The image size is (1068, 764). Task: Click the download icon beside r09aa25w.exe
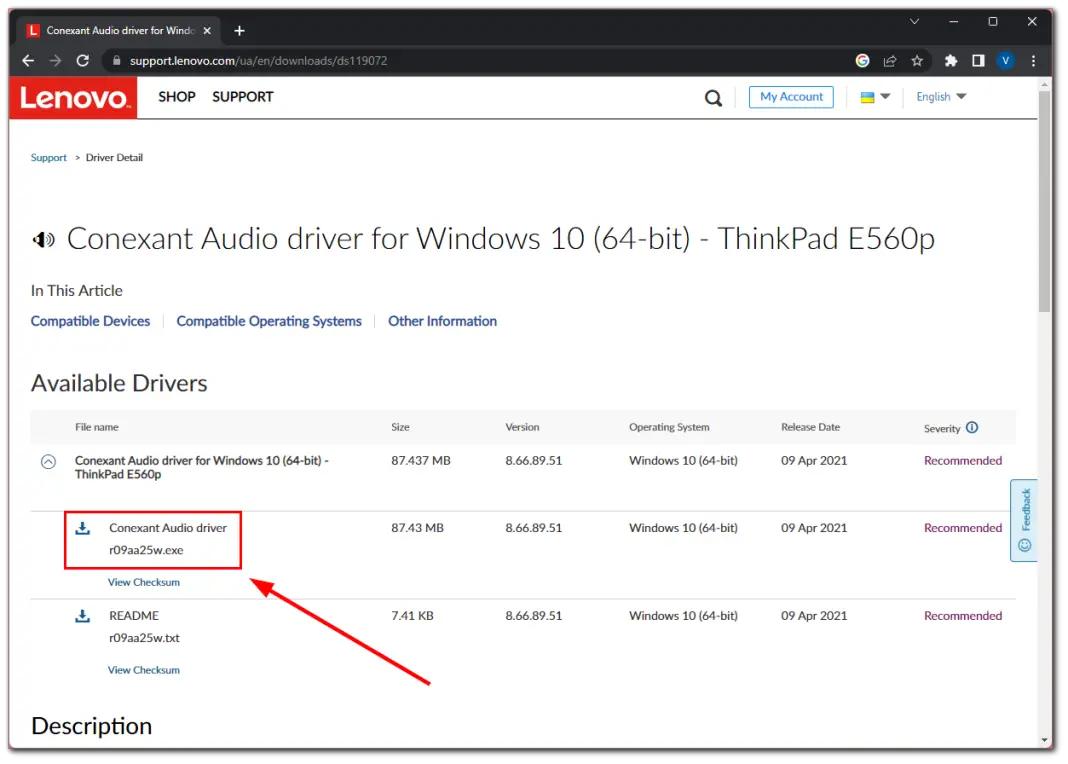82,527
